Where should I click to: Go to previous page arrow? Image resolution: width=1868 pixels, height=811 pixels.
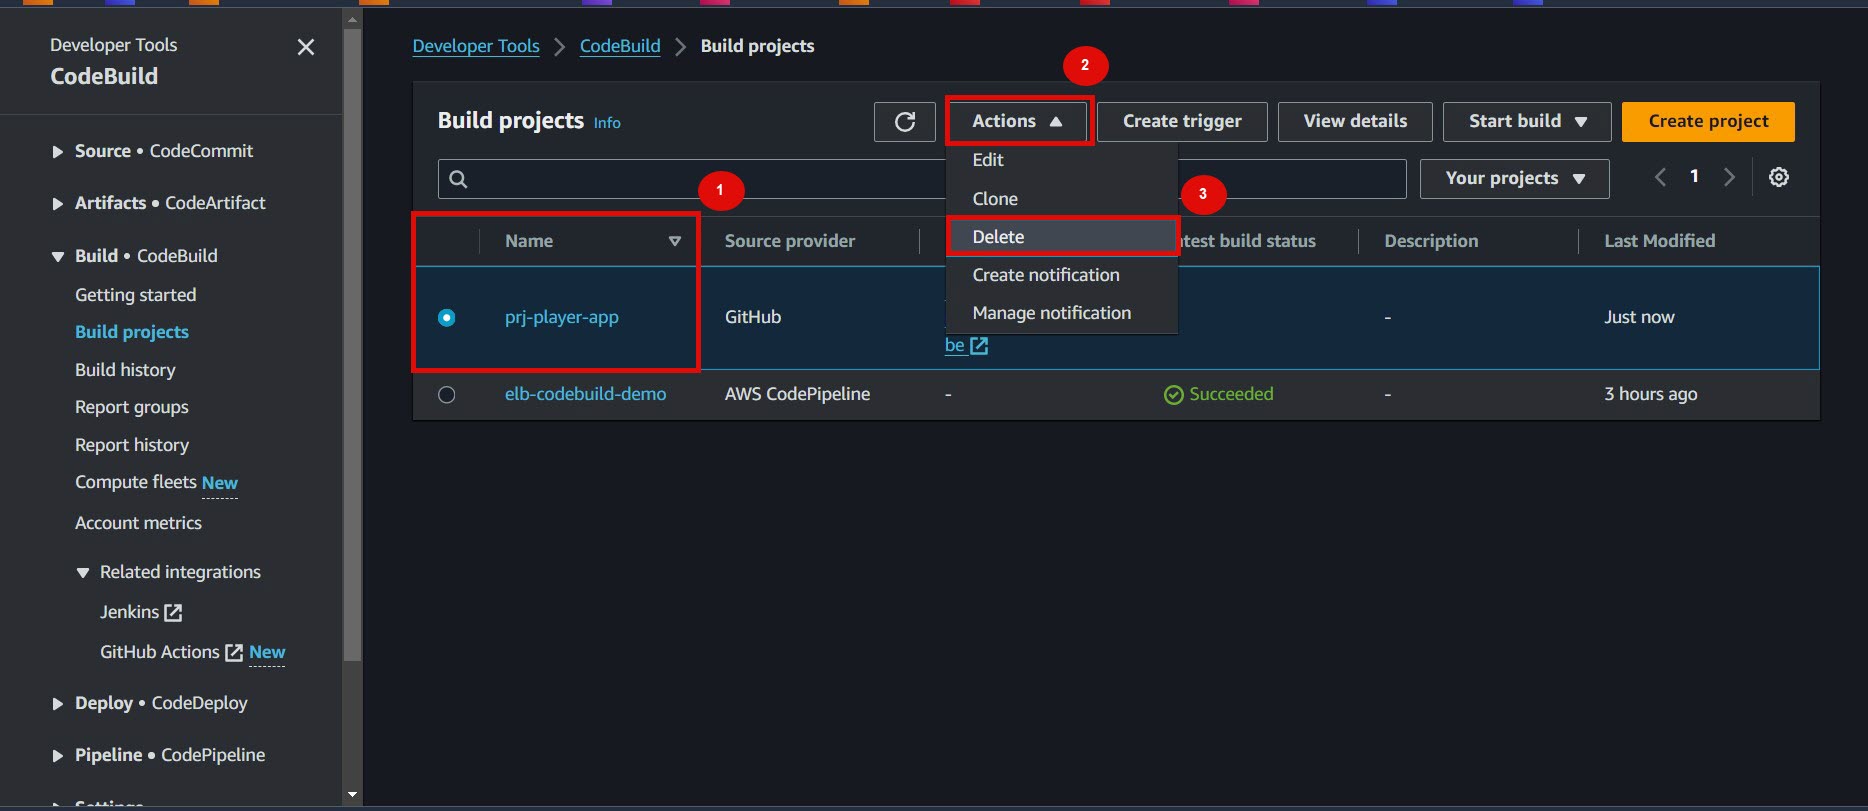tap(1661, 177)
